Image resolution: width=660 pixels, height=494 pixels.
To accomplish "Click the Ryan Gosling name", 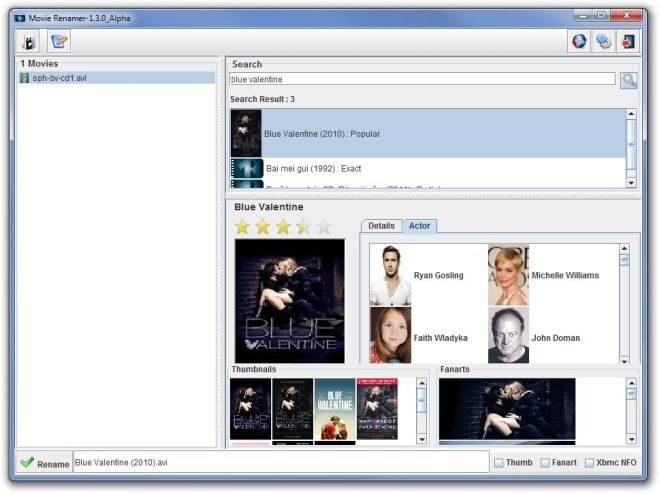I will pyautogui.click(x=438, y=276).
